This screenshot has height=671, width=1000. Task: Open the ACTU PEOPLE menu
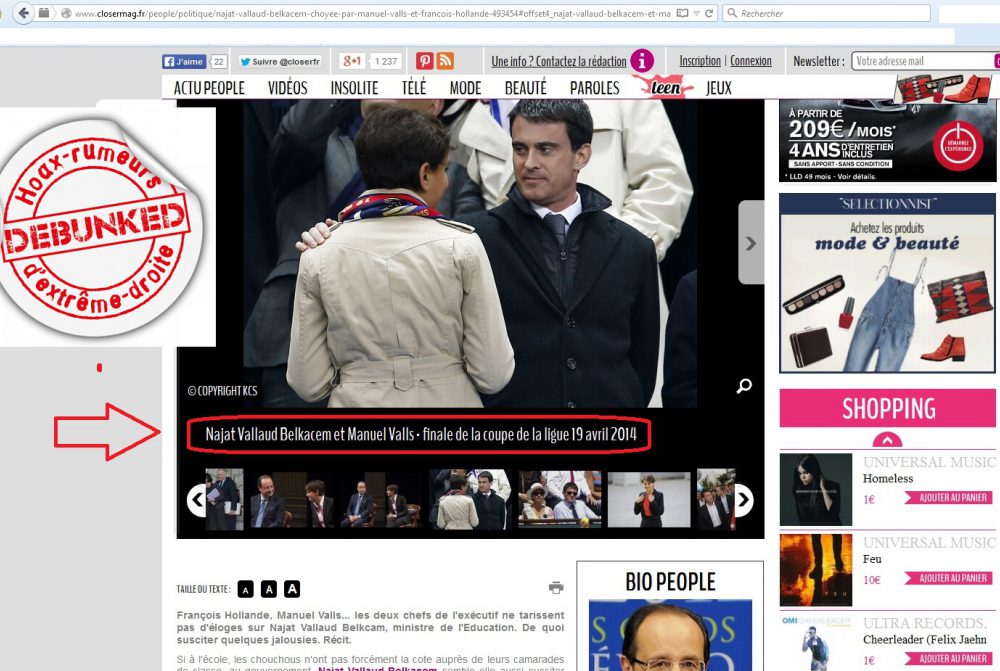tap(209, 88)
